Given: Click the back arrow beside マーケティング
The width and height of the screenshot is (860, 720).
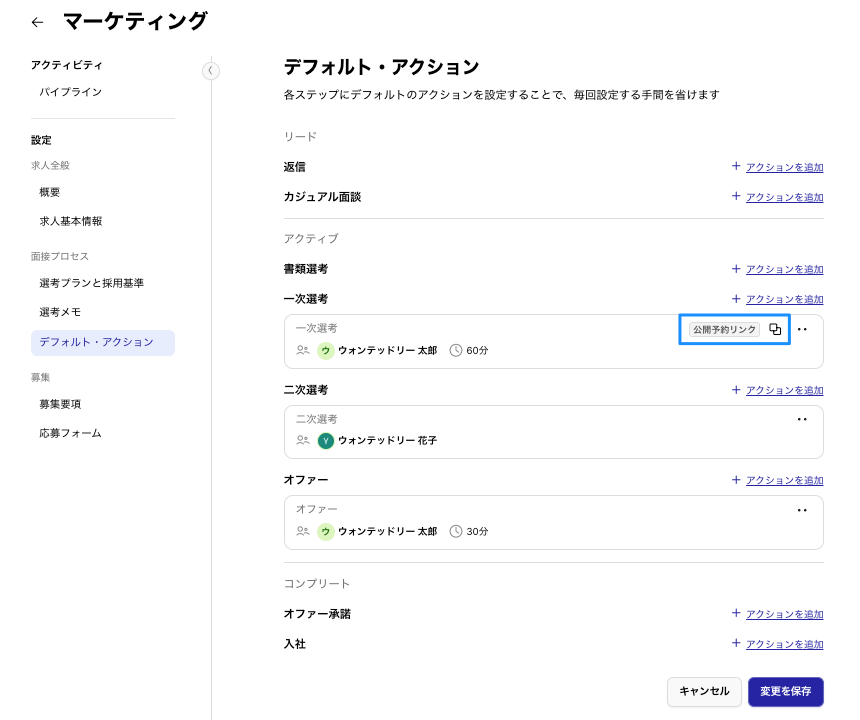Looking at the screenshot, I should 37,22.
